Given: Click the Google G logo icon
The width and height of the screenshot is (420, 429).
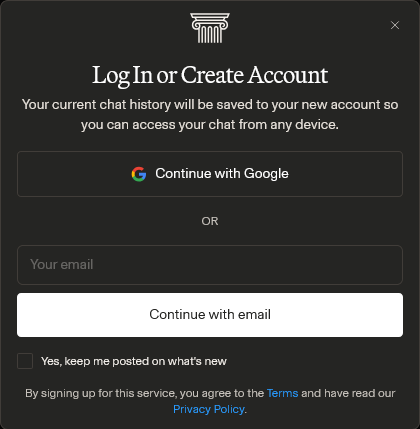Looking at the screenshot, I should (139, 174).
